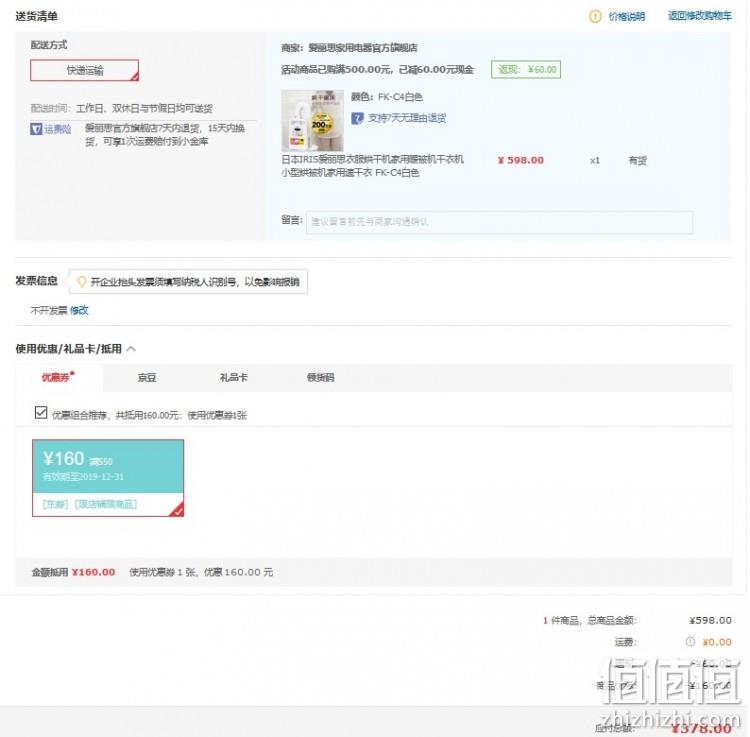Open the 领货码 tab
750x737 pixels.
coord(320,378)
